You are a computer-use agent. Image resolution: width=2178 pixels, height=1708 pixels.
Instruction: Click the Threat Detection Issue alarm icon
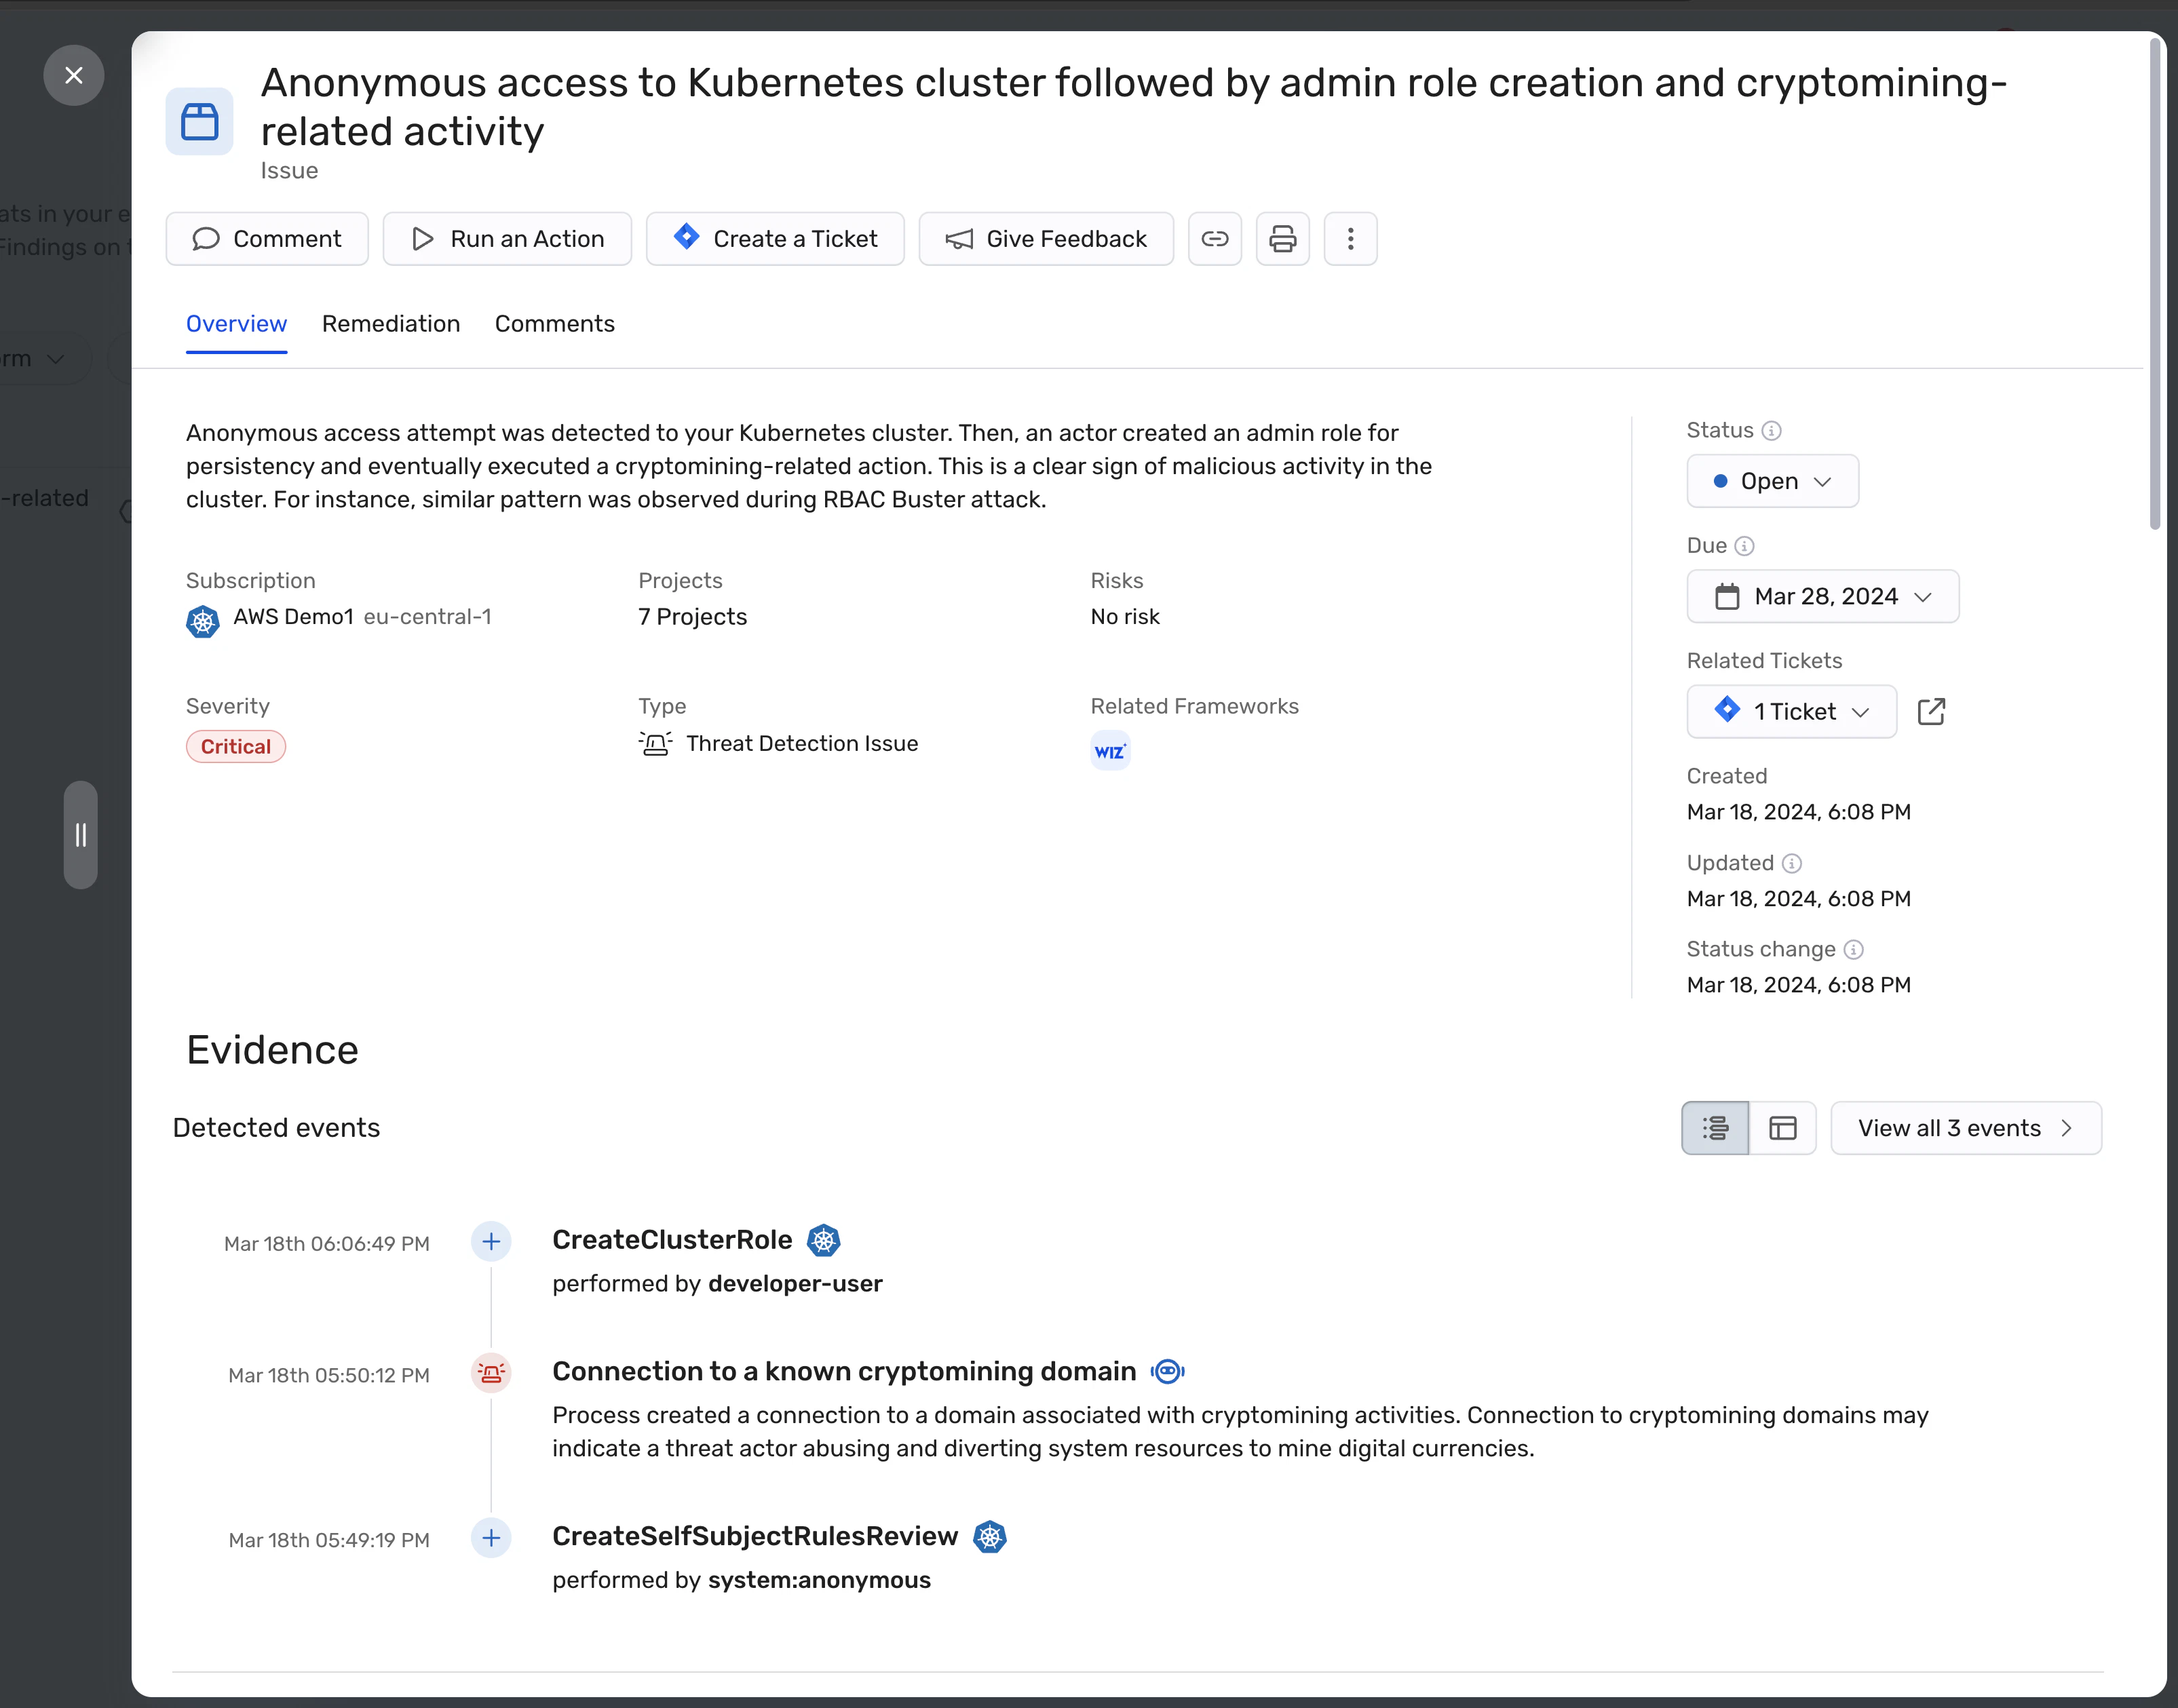(655, 743)
